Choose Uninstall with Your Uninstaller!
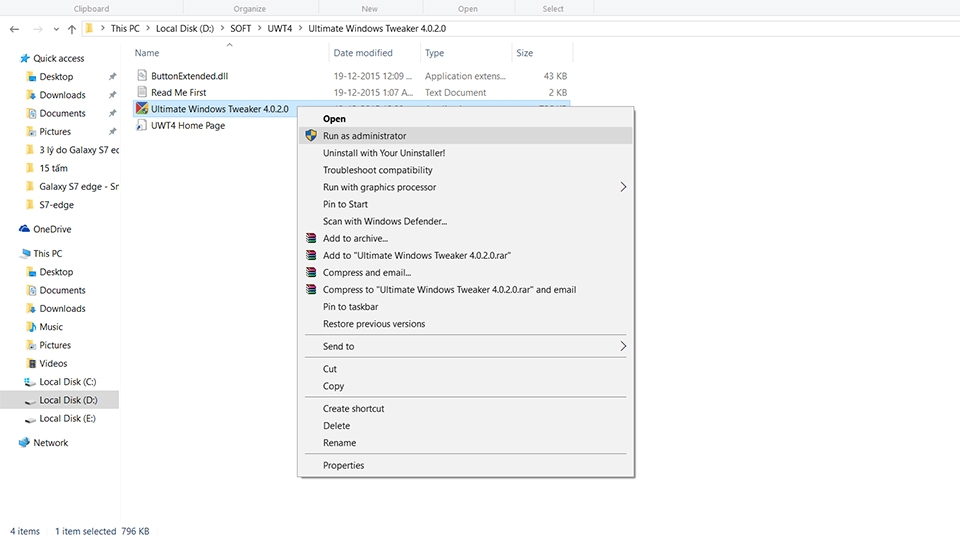The height and width of the screenshot is (540, 960). click(x=465, y=153)
